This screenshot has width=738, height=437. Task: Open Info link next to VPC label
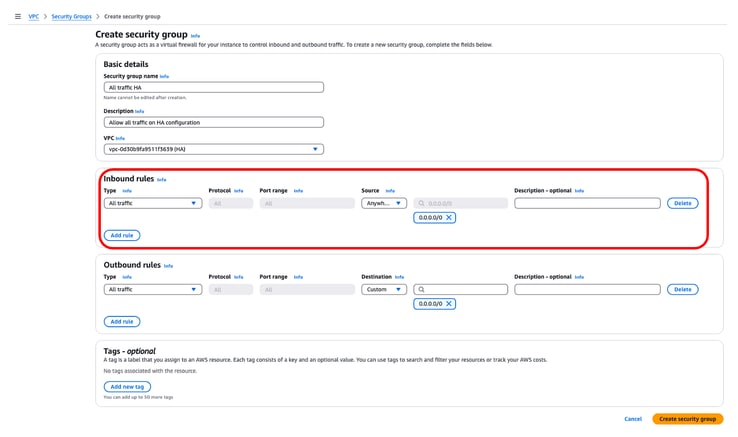[120, 138]
